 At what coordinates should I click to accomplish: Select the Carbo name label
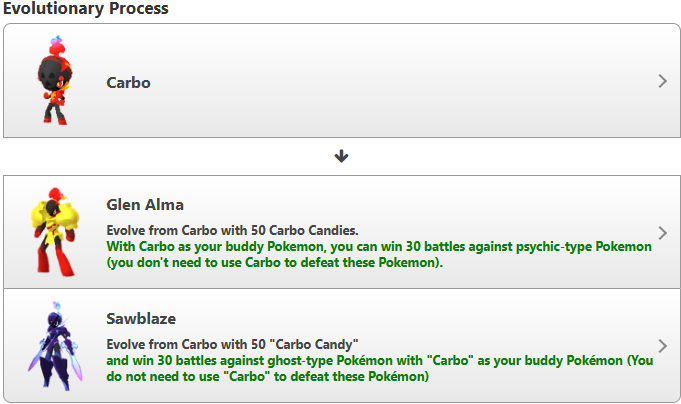coord(129,83)
